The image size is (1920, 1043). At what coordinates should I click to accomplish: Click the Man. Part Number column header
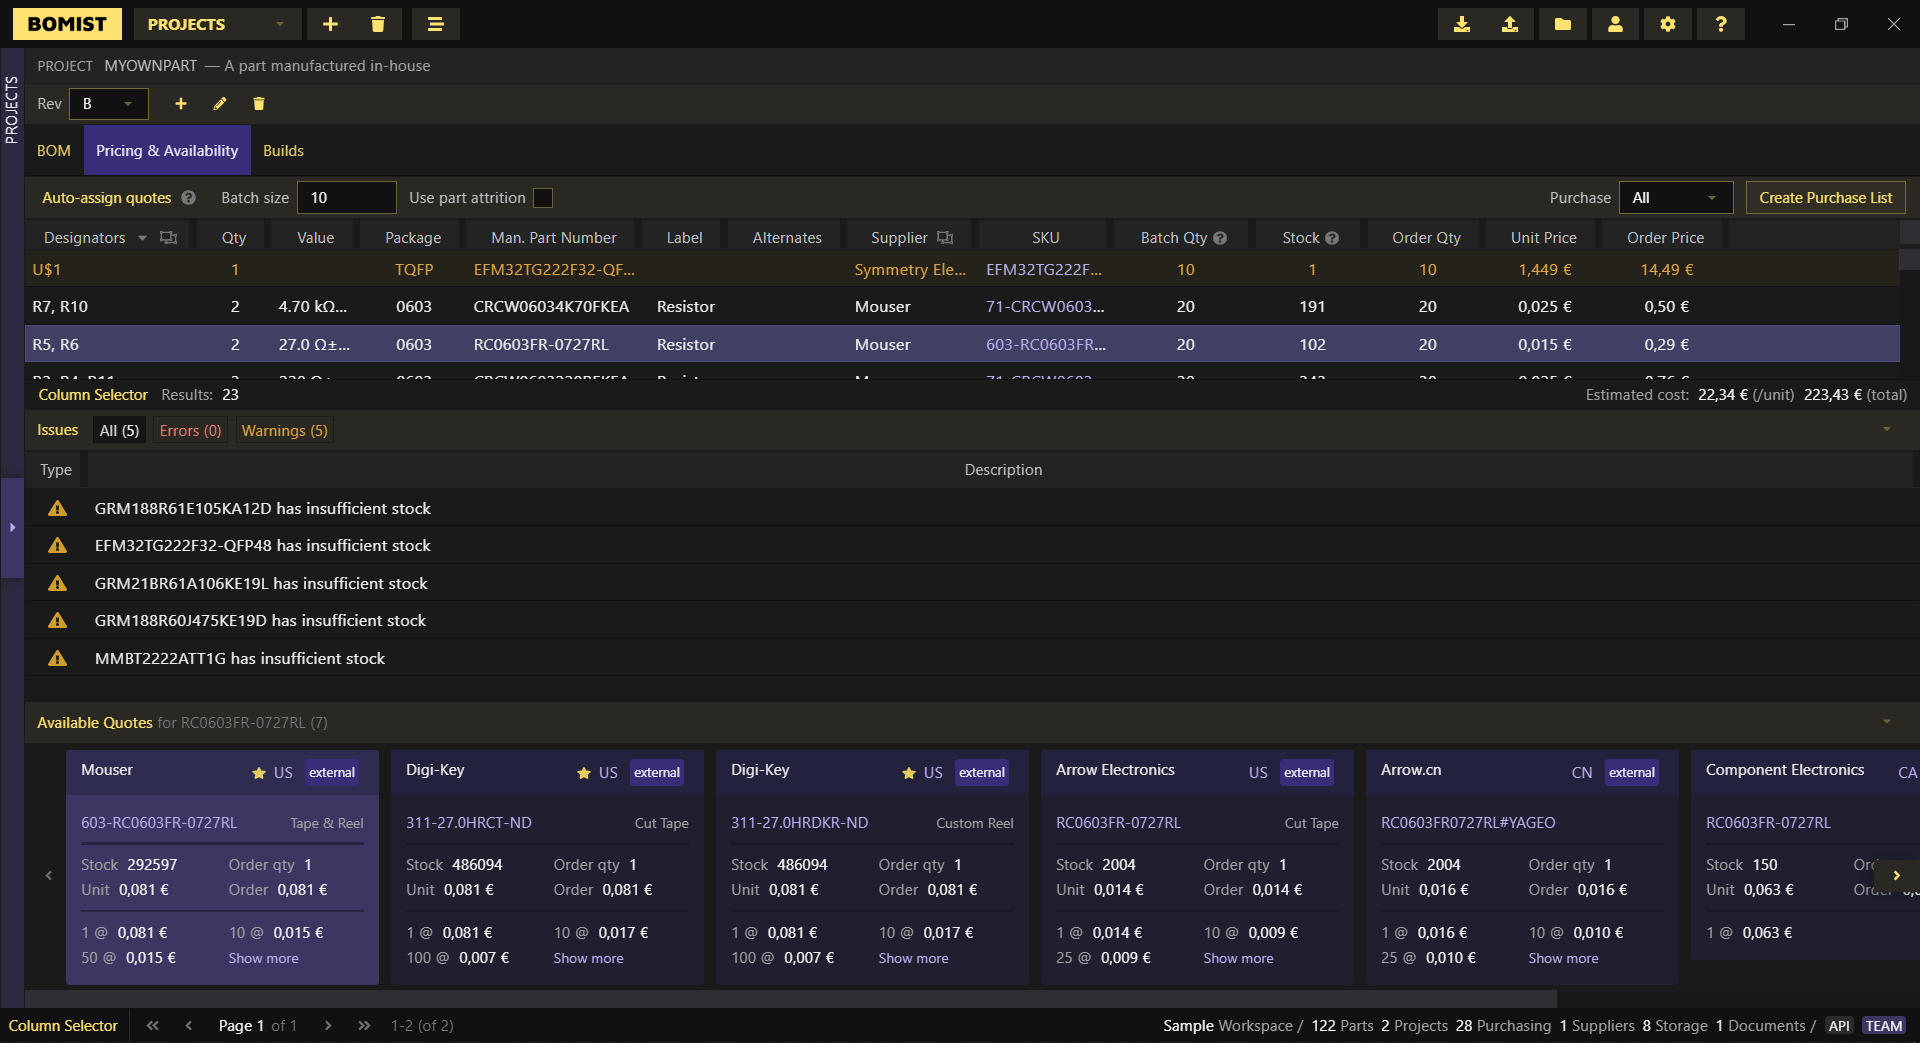553,238
